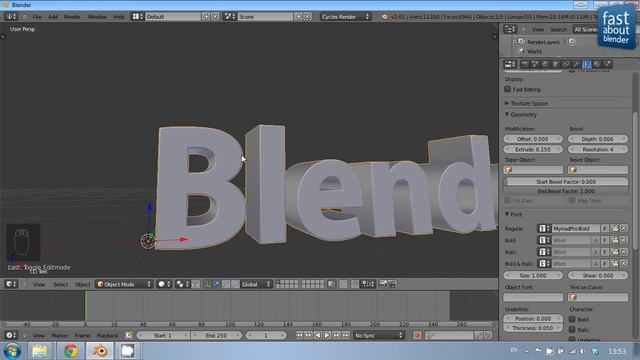Click the play reverse button

(x=318, y=336)
